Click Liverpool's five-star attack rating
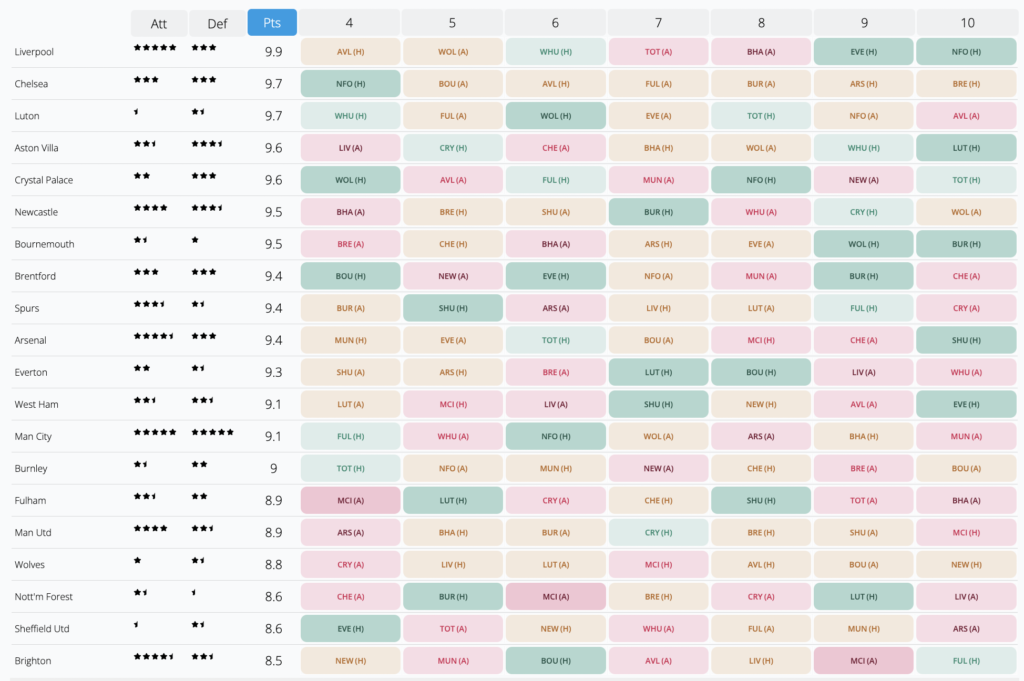Viewport: 1024px width, 681px height. 155,48
